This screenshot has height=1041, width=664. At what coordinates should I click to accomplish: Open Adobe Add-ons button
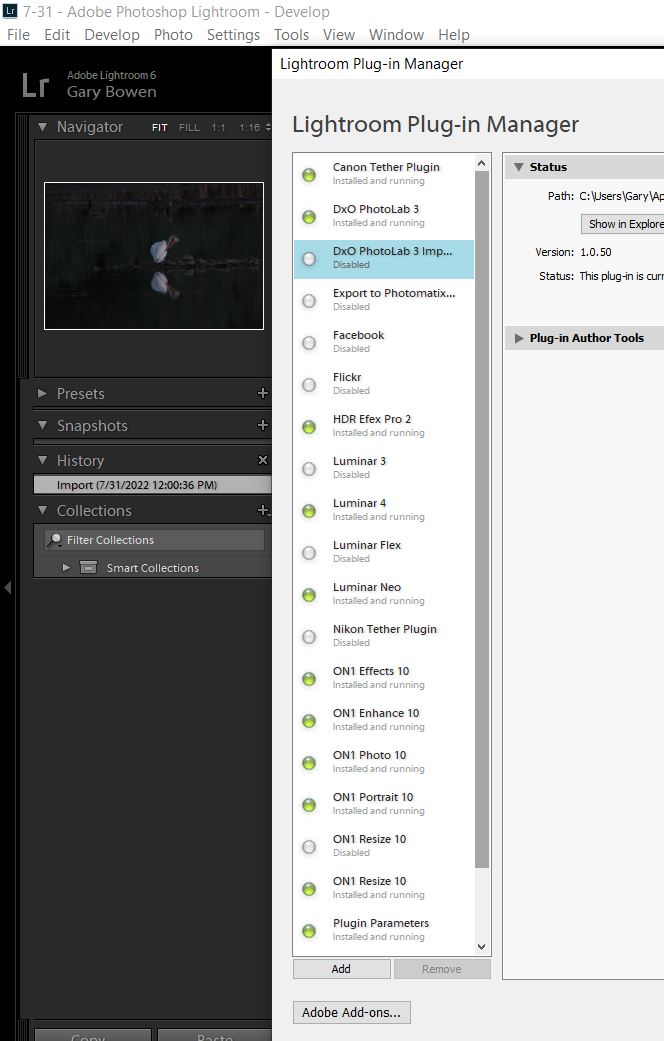point(351,1013)
